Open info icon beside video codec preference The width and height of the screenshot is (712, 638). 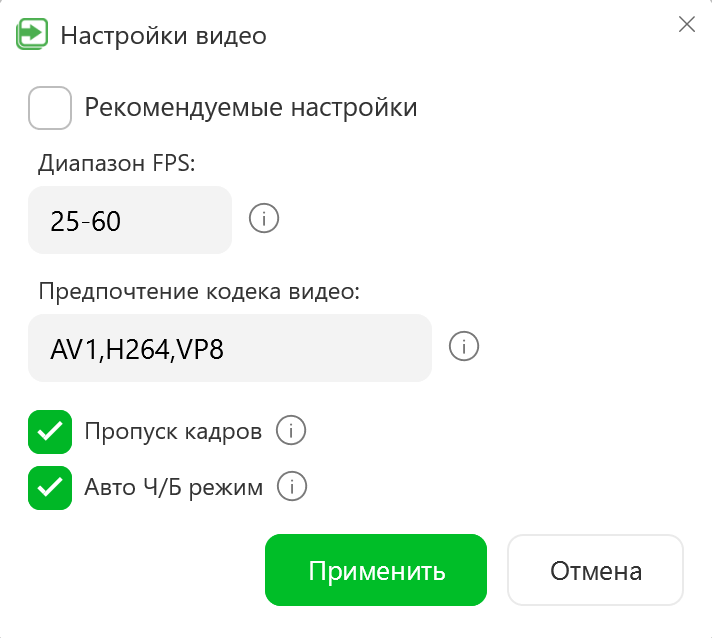(464, 347)
